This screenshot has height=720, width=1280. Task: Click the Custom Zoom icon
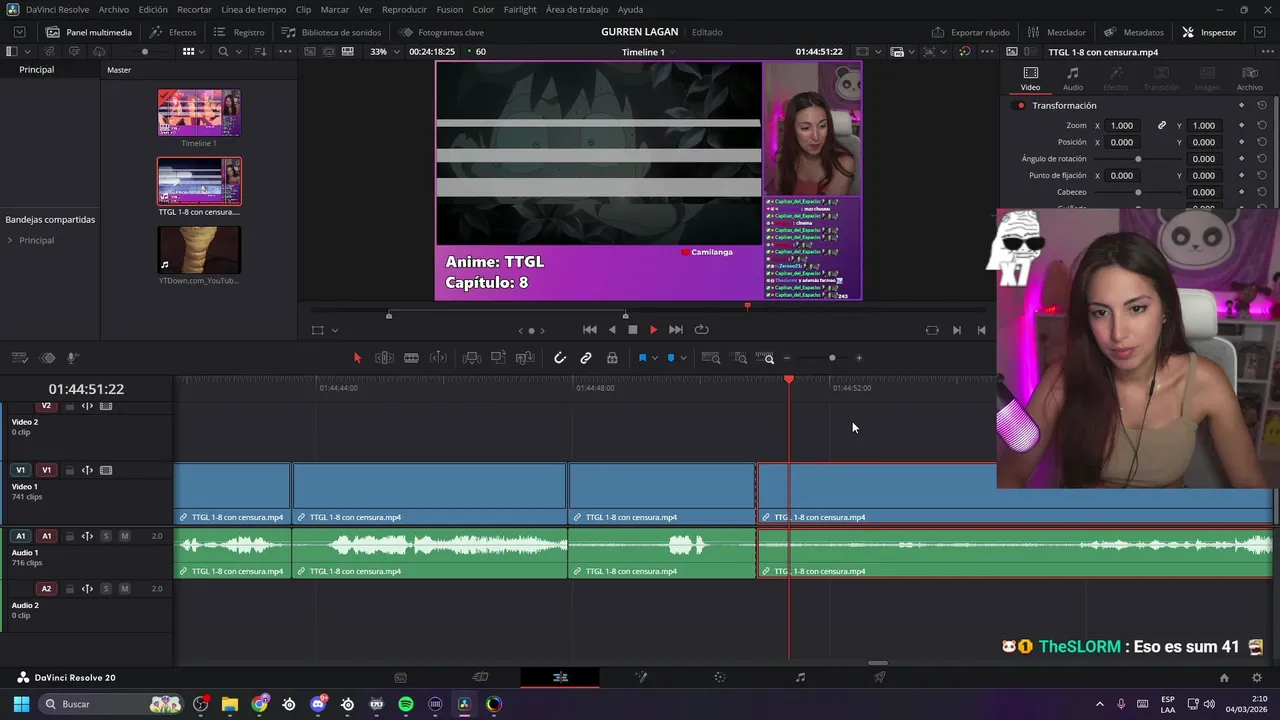(765, 358)
